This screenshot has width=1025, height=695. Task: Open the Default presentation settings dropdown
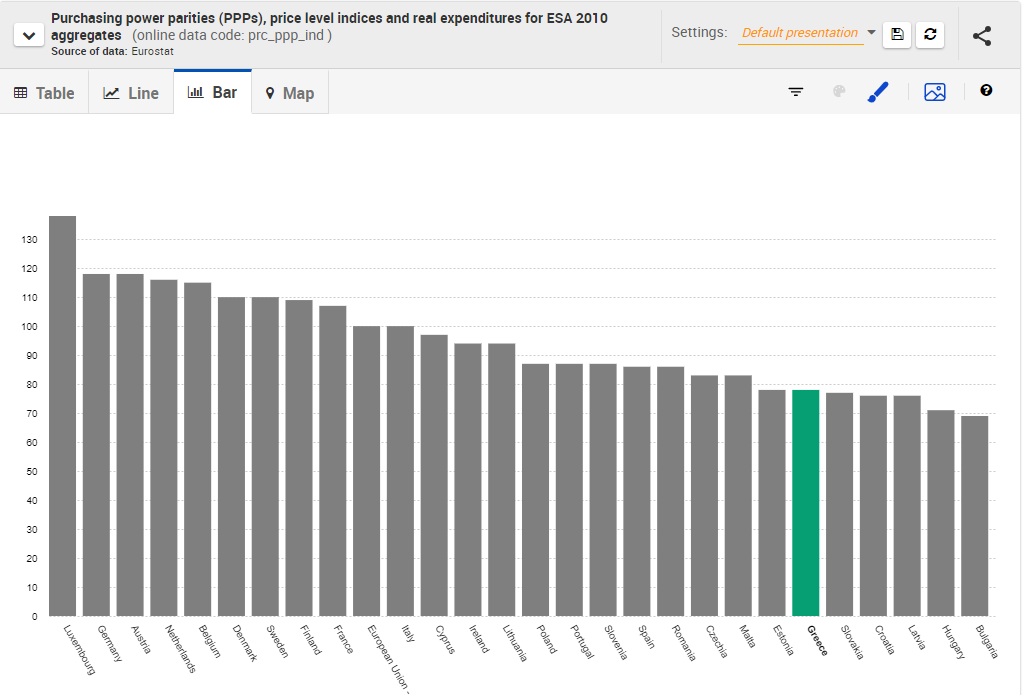pyautogui.click(x=808, y=33)
